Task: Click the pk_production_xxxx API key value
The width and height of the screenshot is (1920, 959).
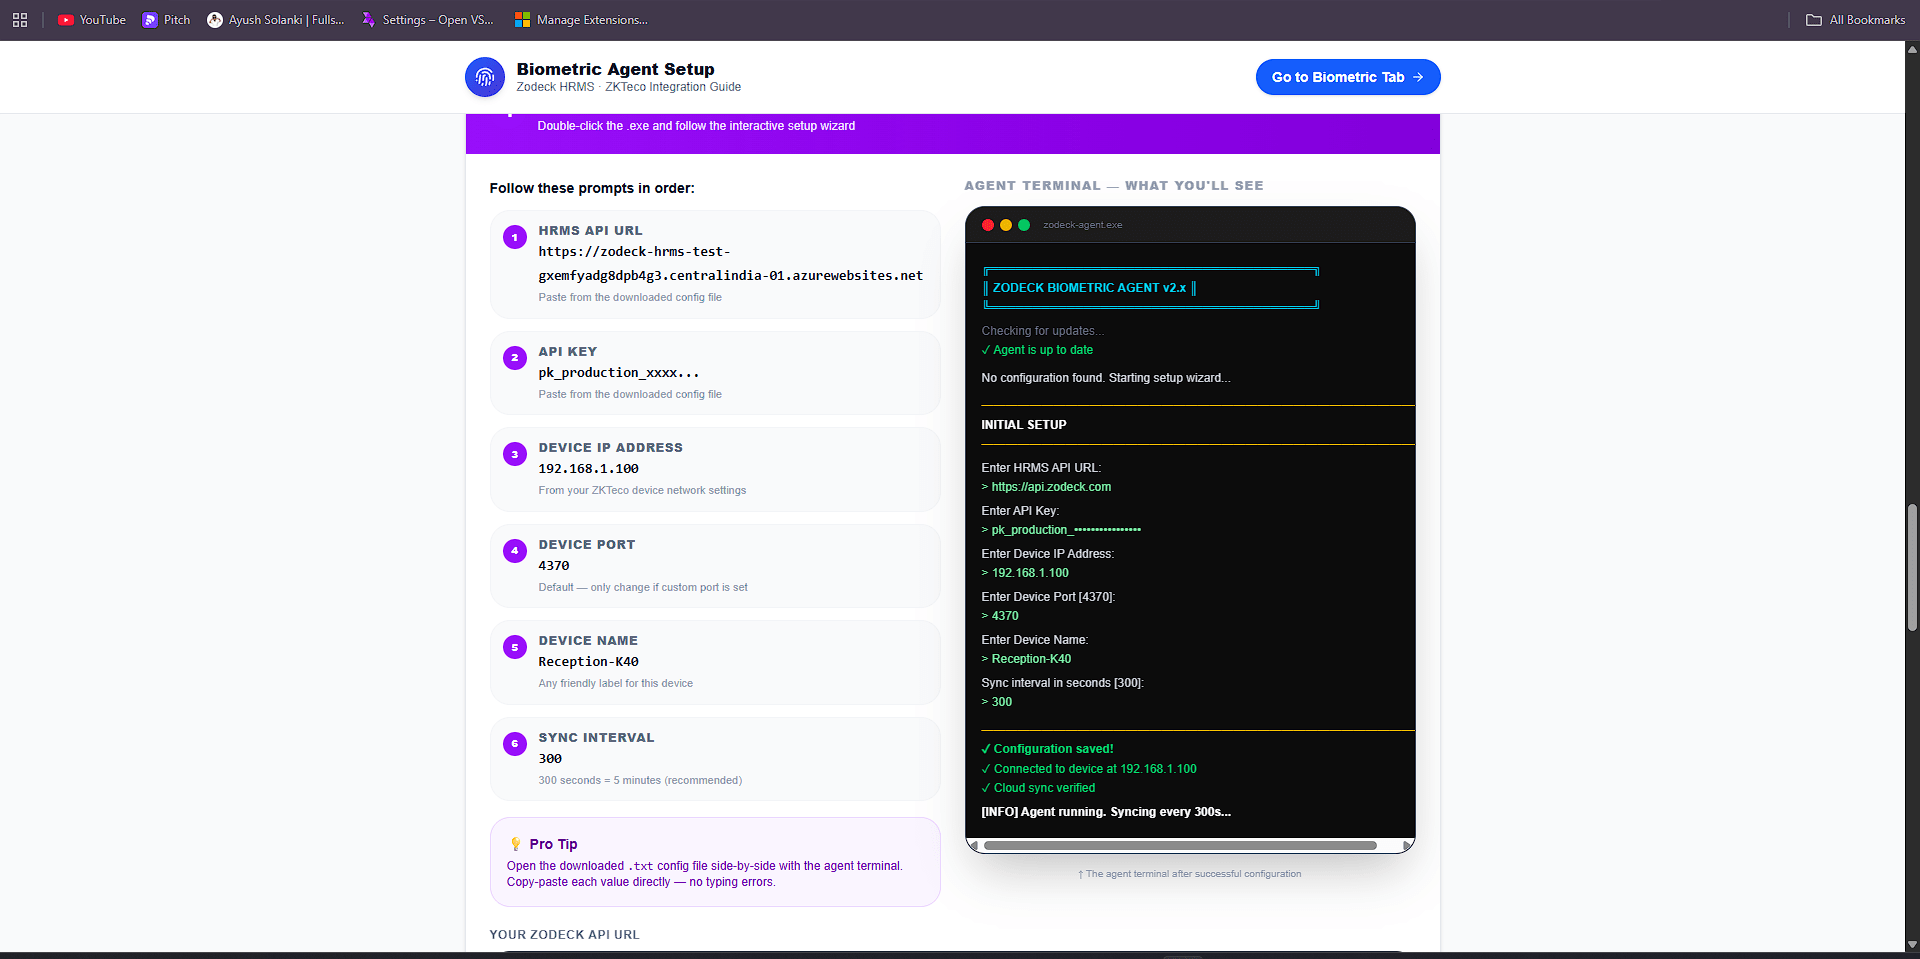Action: tap(618, 373)
